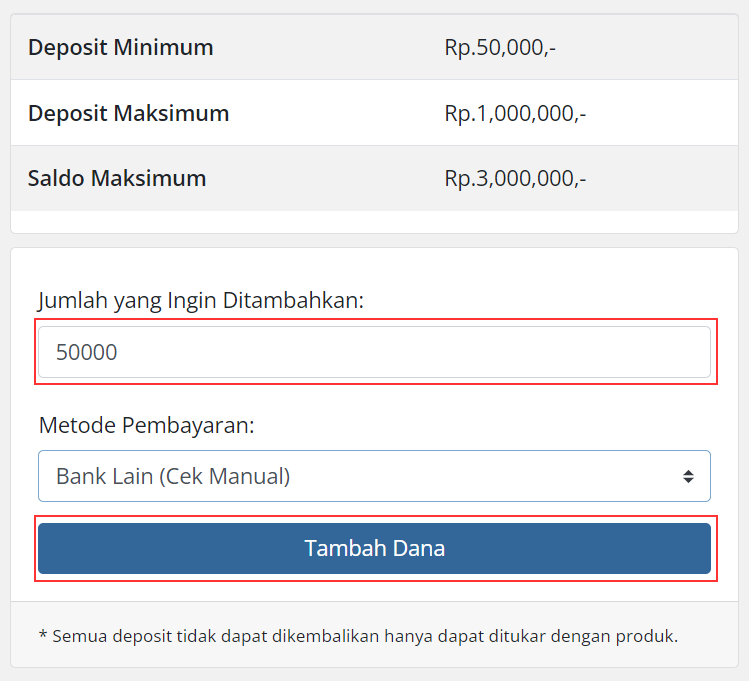Open the Metode Pembayaran dropdown
749x681 pixels.
point(374,476)
